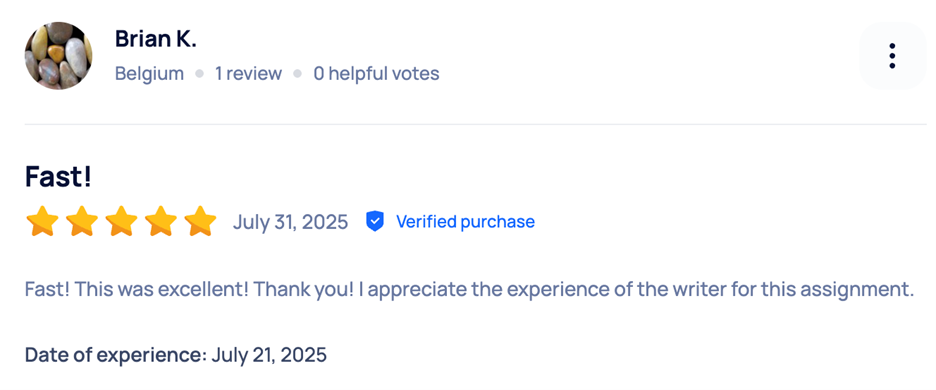Screen dimensions: 936x390
Task: Open the three-dot options menu
Action: 892,56
